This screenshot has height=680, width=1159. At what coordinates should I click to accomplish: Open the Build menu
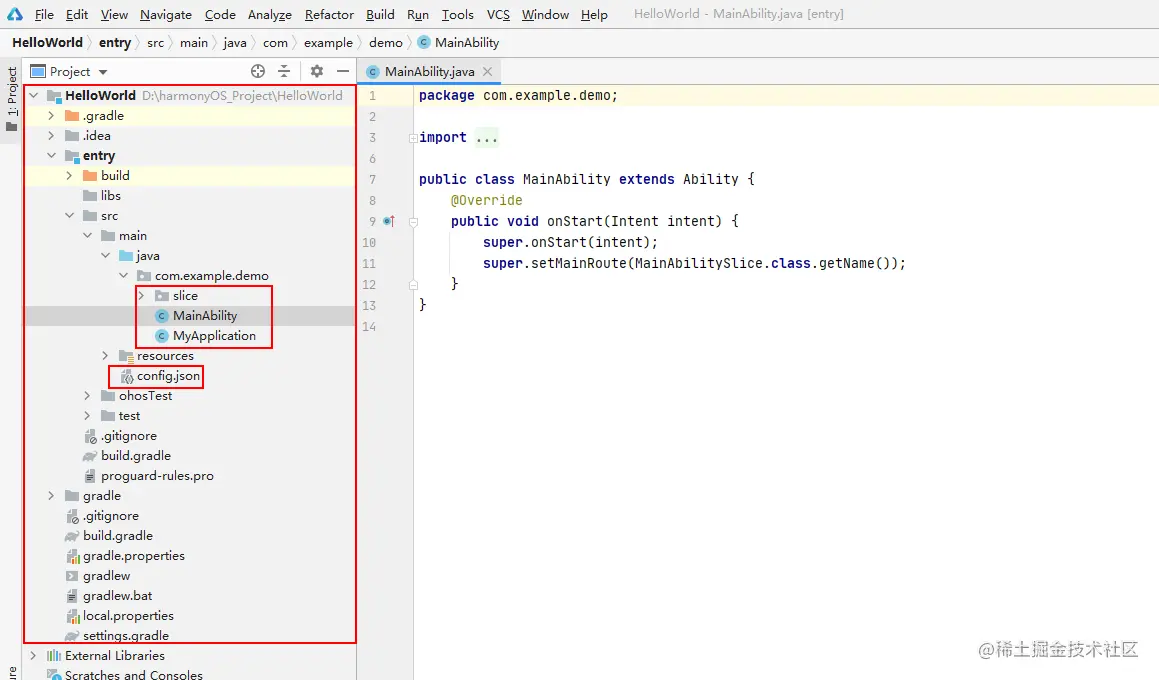click(x=380, y=14)
